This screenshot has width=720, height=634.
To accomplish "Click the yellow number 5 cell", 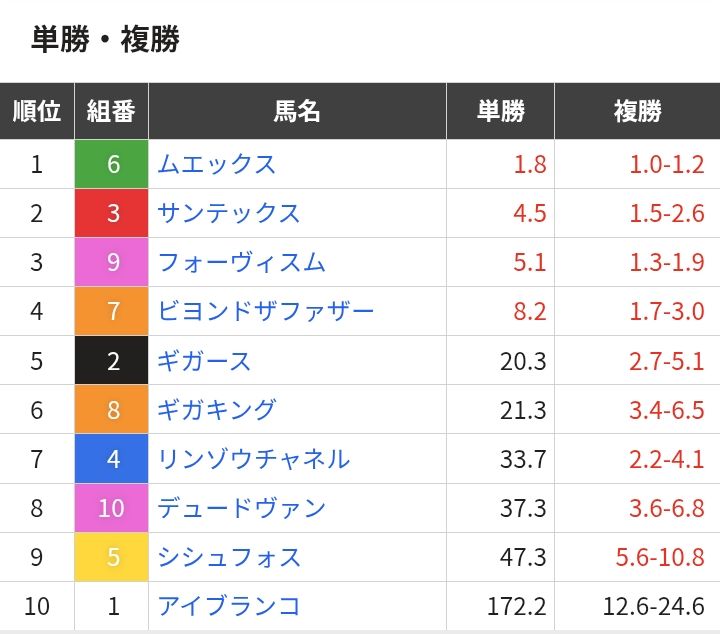I will point(112,557).
